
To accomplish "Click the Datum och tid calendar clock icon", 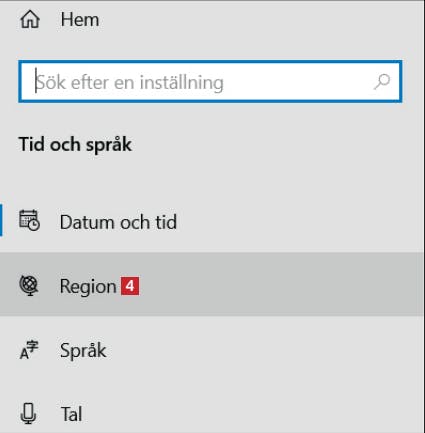I will 29,220.
